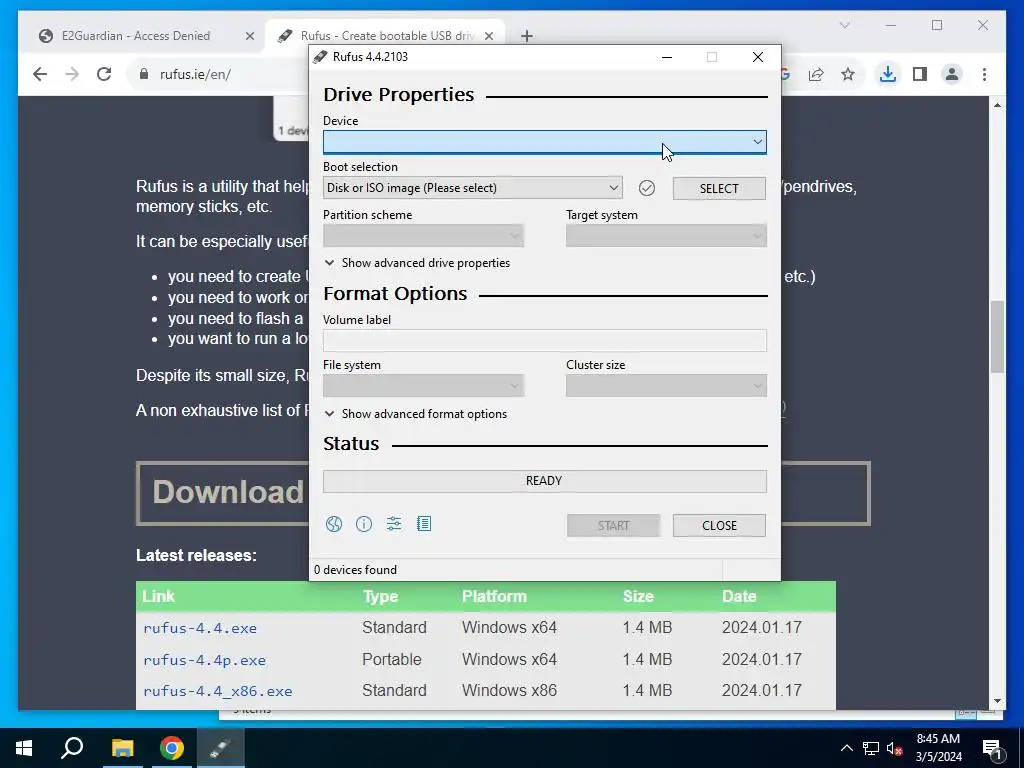
Task: View site information lock icon in Chrome
Action: [144, 74]
